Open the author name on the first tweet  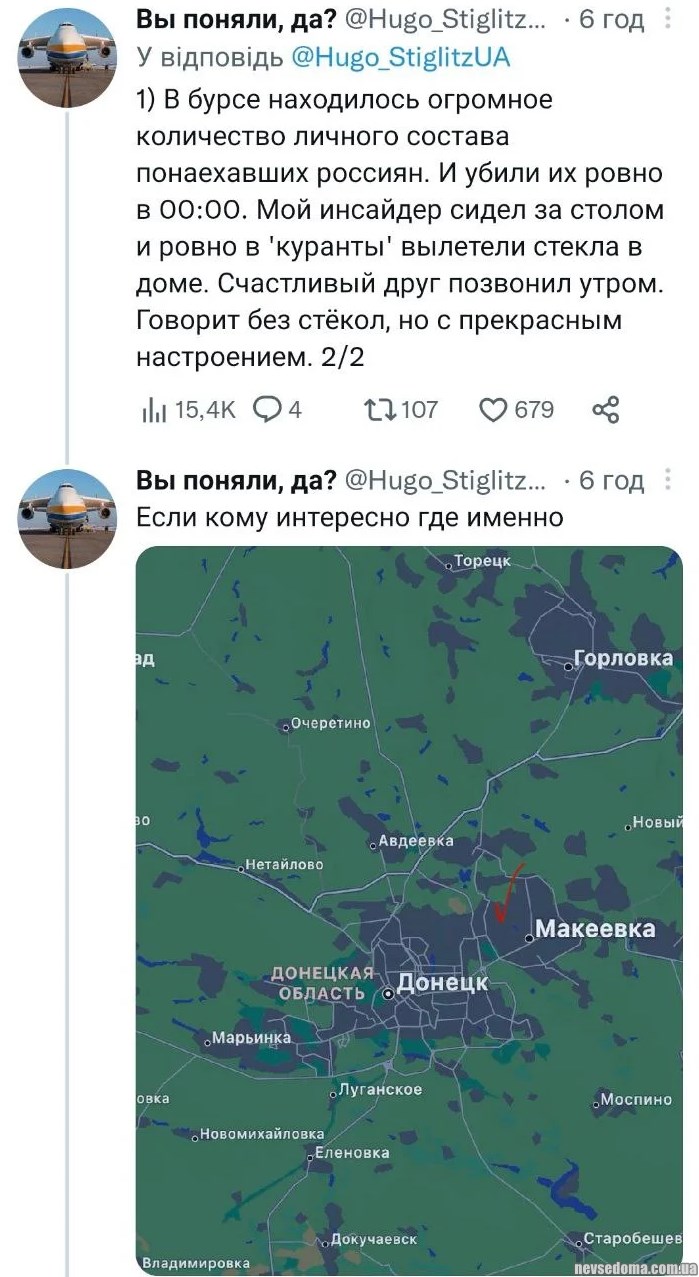(236, 20)
